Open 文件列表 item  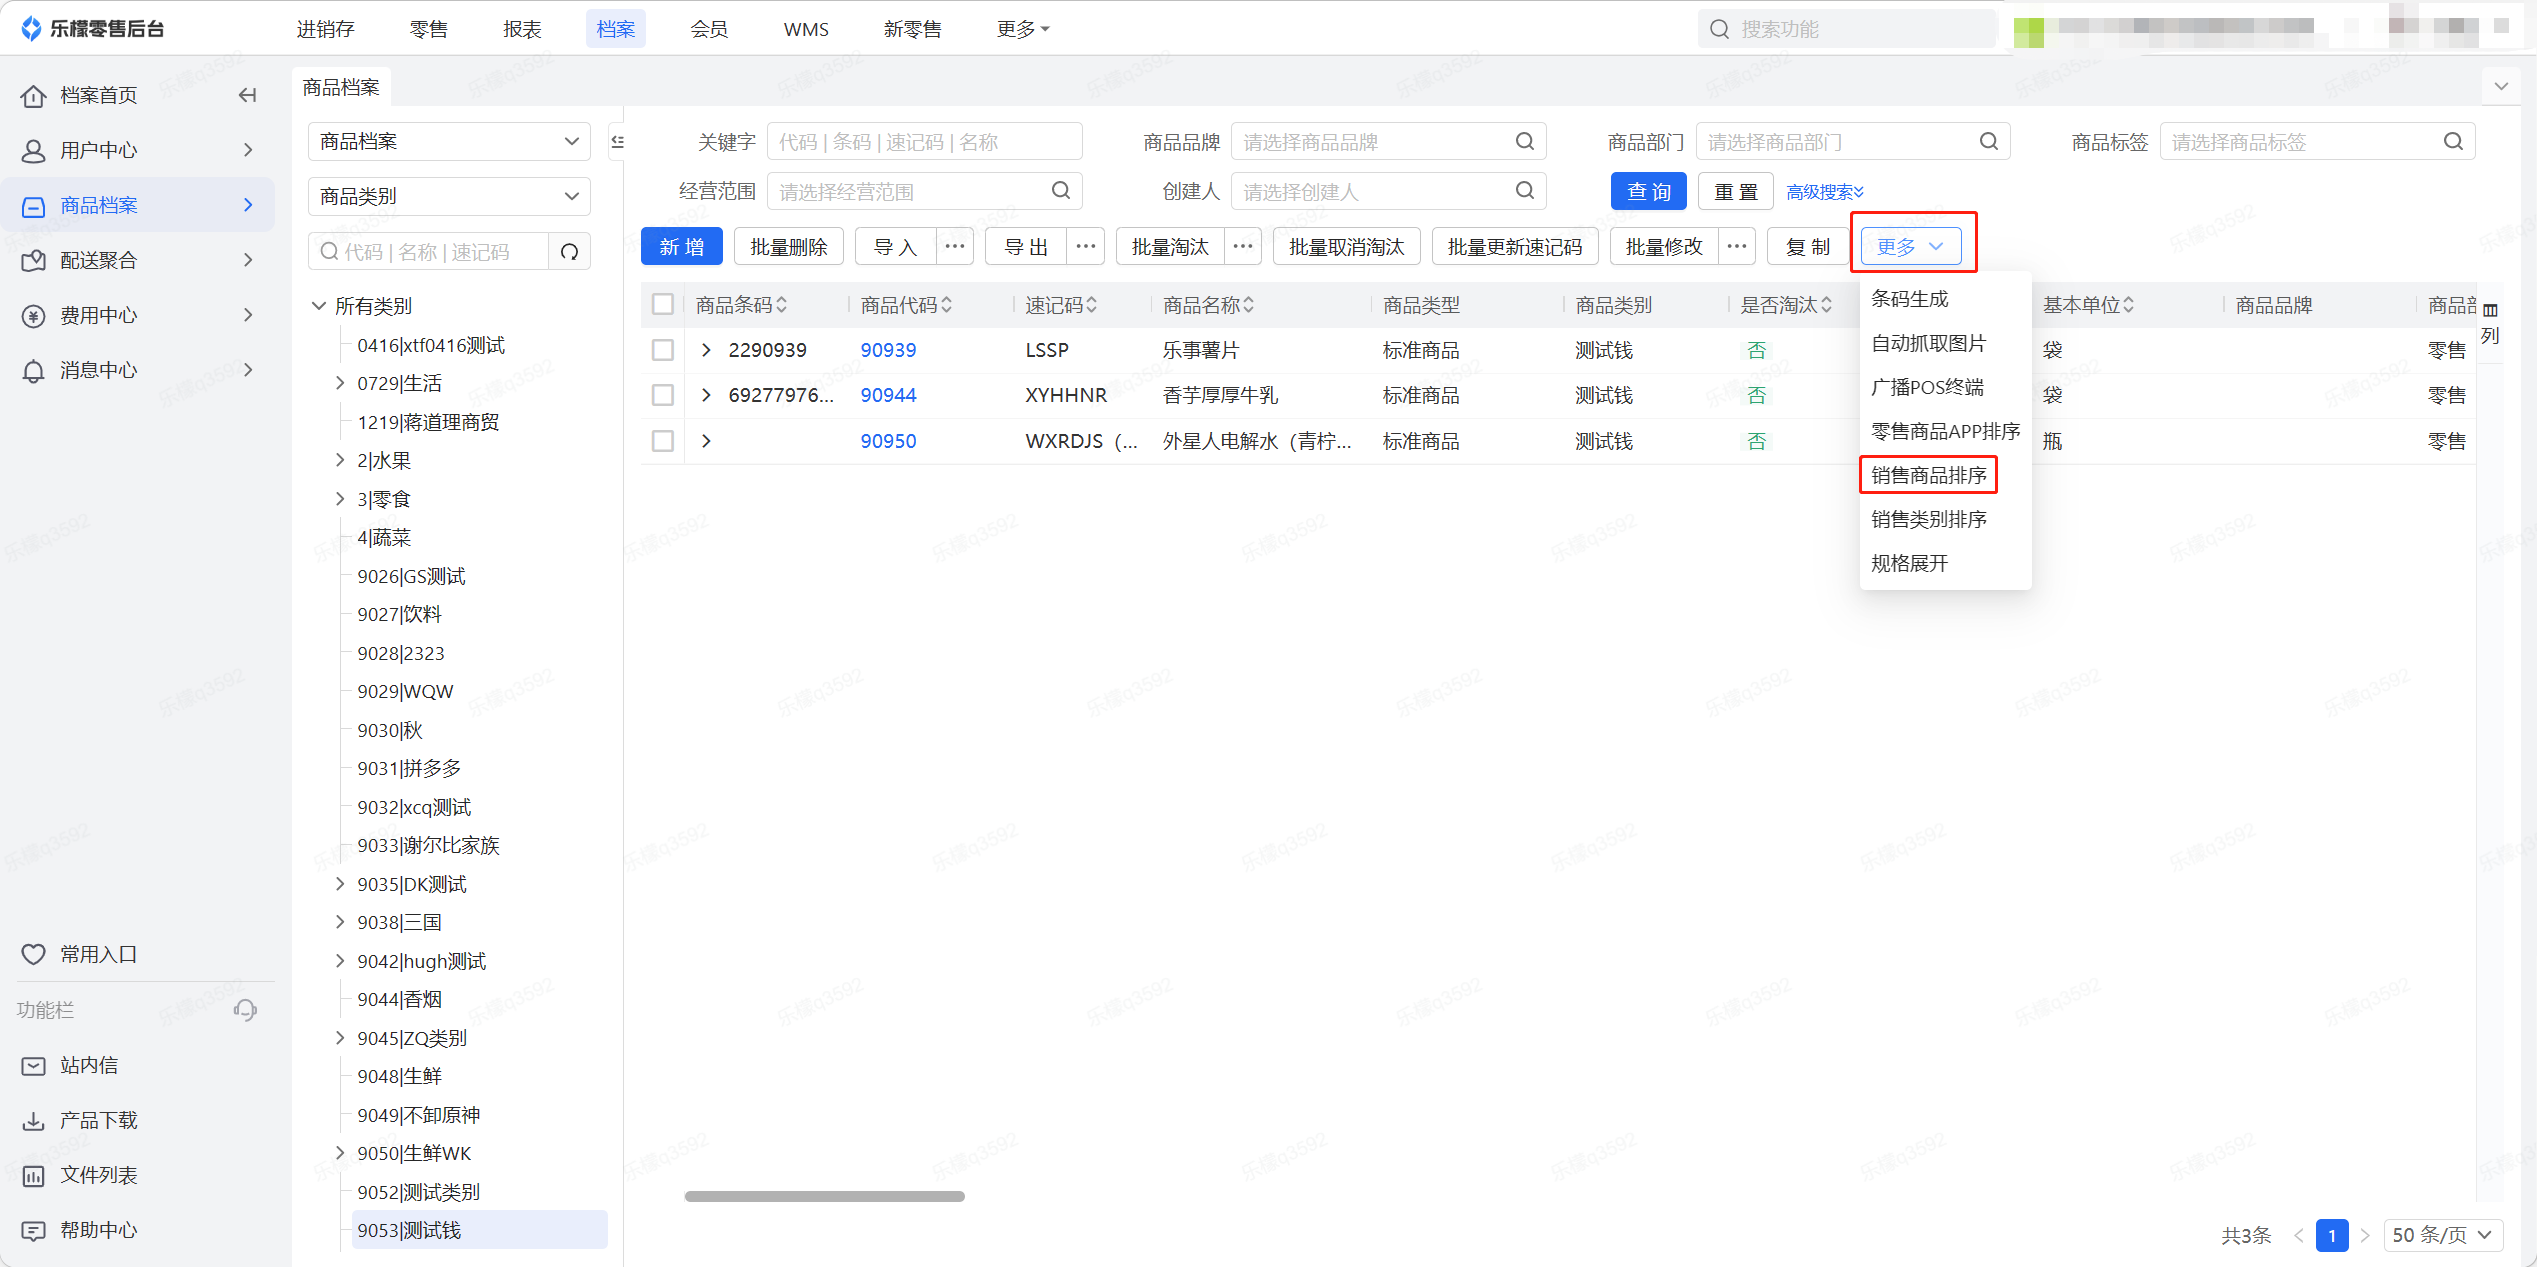pos(137,1175)
